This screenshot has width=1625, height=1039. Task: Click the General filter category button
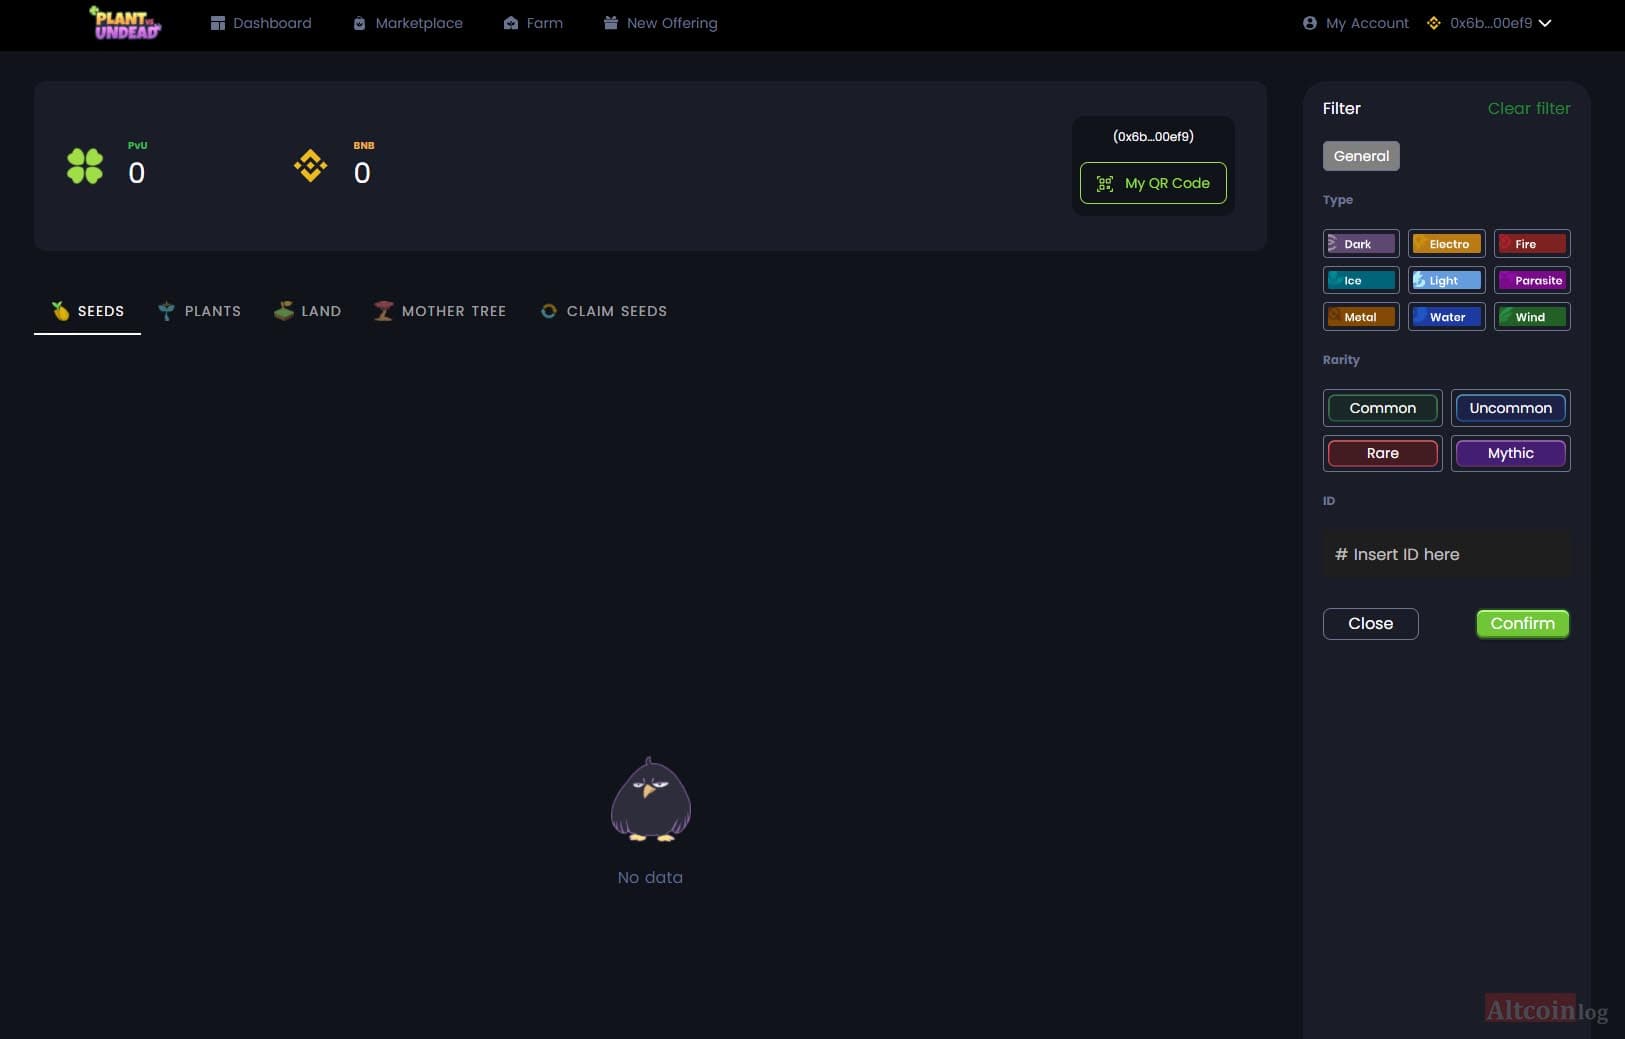pyautogui.click(x=1361, y=156)
